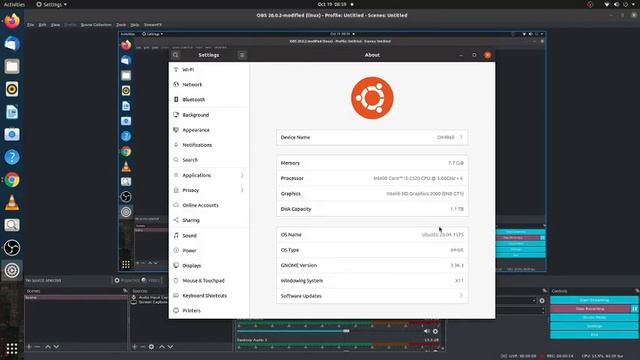Screen dimensions: 640x360
Task: Open the hamburger menu in Settings header
Action: (242, 55)
